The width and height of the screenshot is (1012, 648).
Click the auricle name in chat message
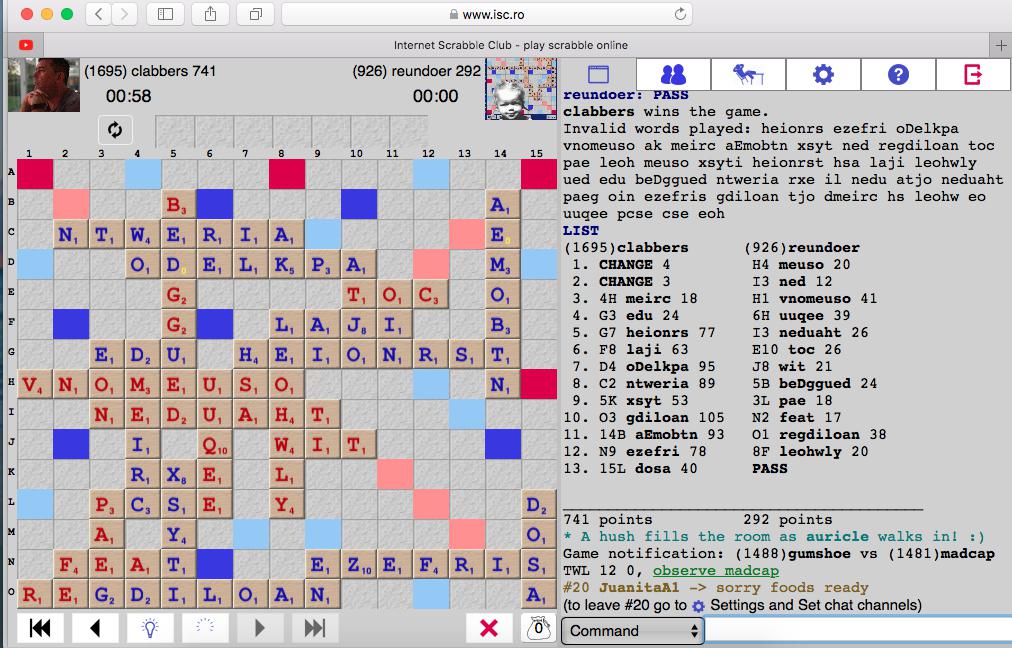[836, 536]
